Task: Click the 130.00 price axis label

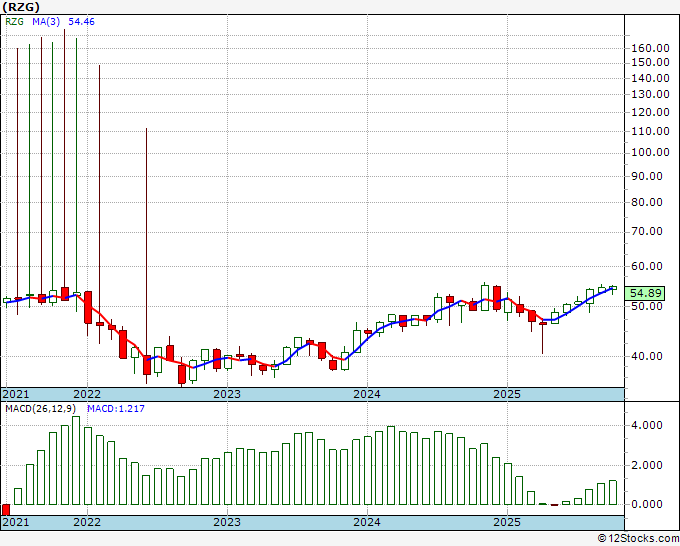Action: click(650, 94)
